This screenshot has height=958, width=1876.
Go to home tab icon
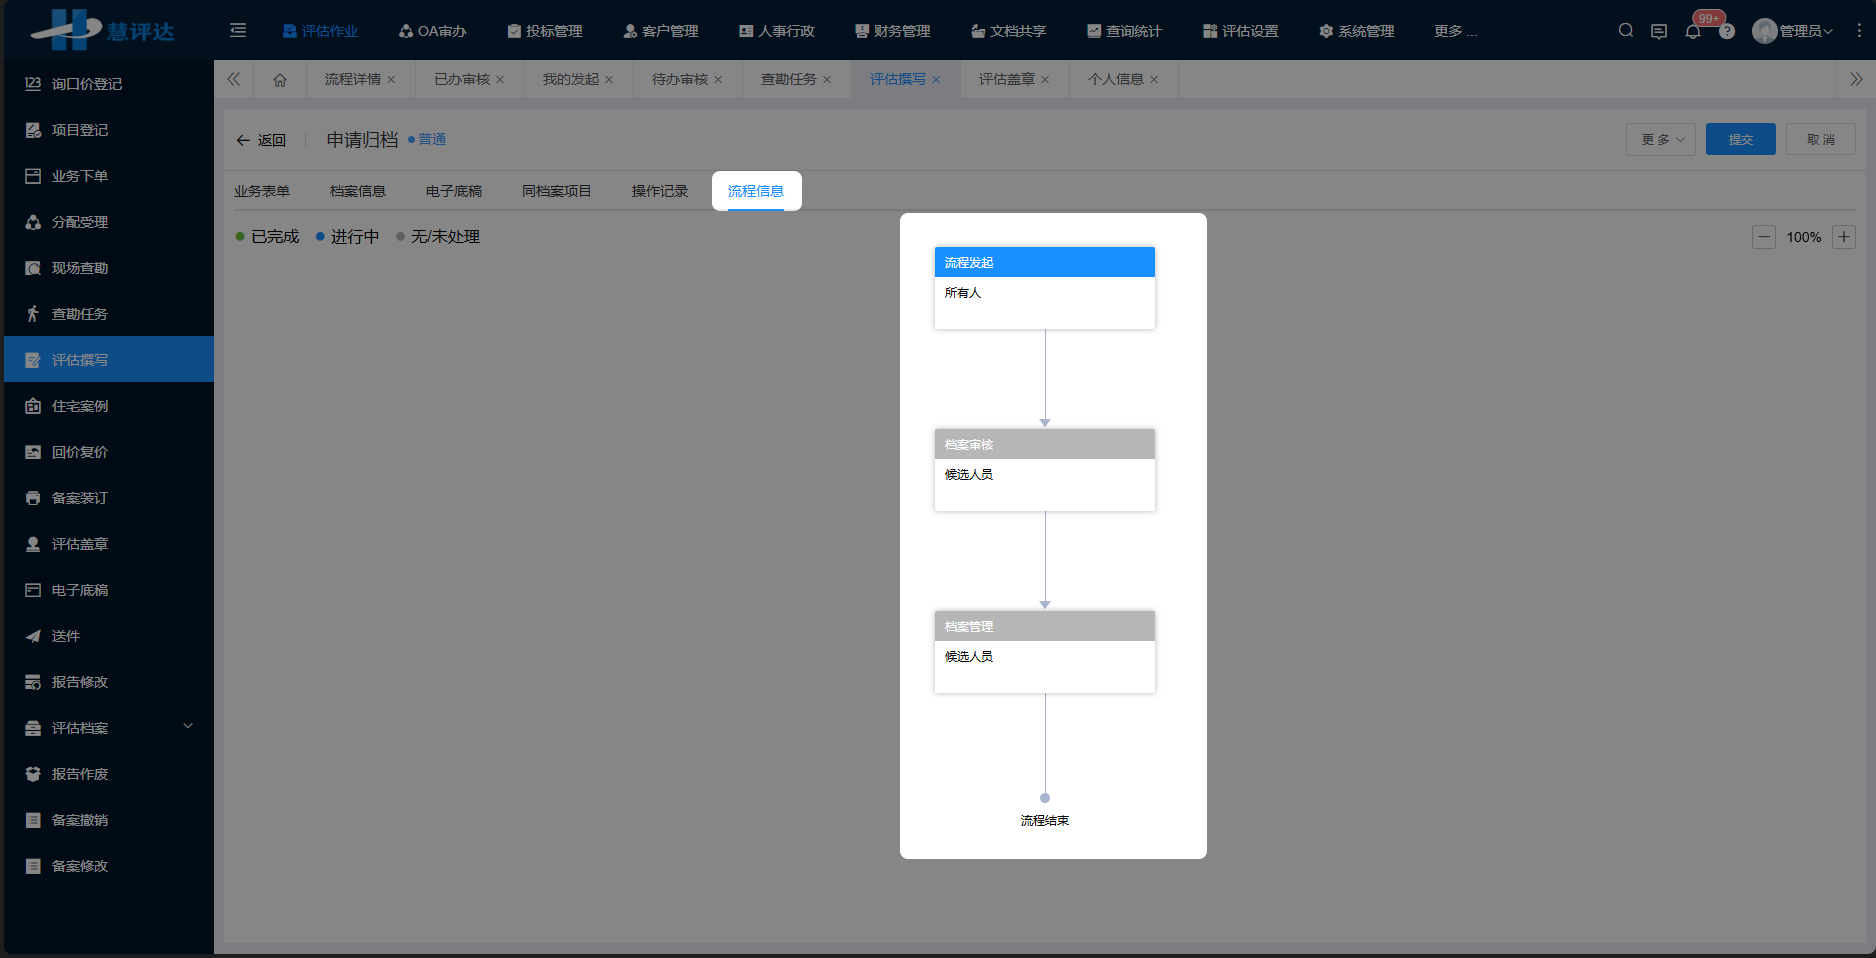pos(280,80)
